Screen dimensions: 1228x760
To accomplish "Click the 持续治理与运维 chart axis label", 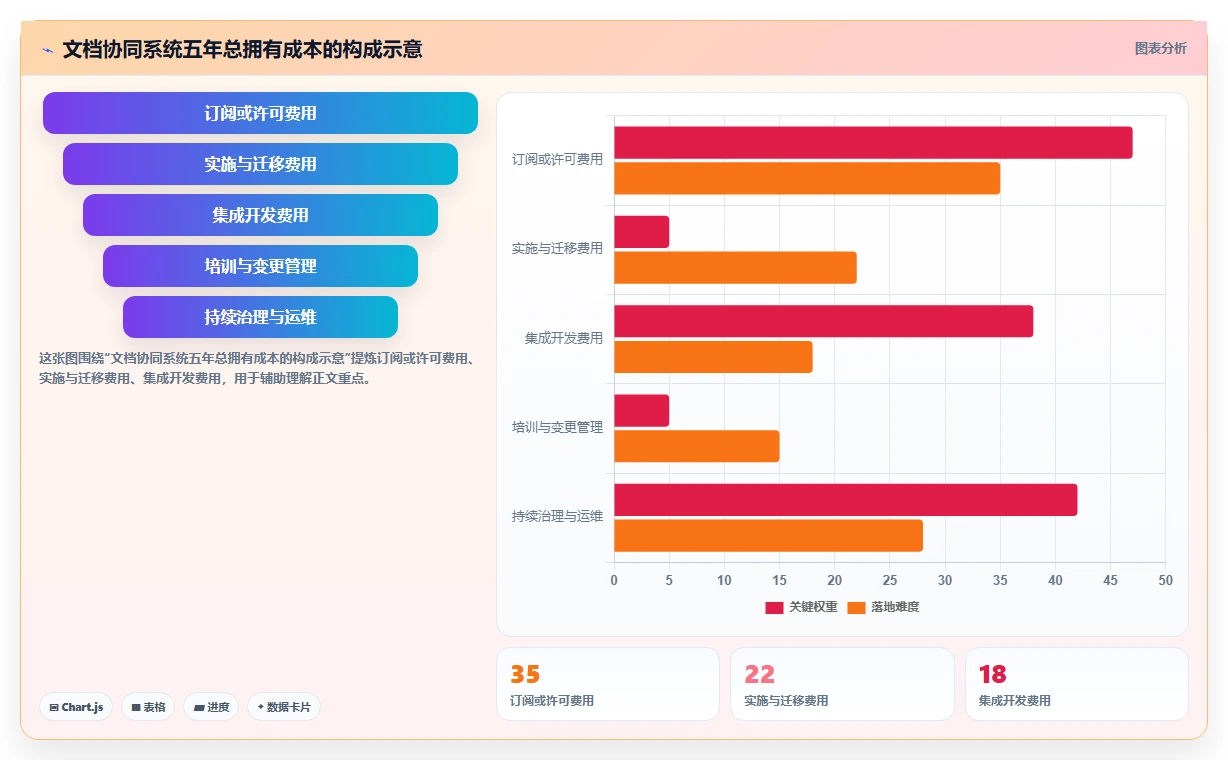I will pyautogui.click(x=557, y=517).
